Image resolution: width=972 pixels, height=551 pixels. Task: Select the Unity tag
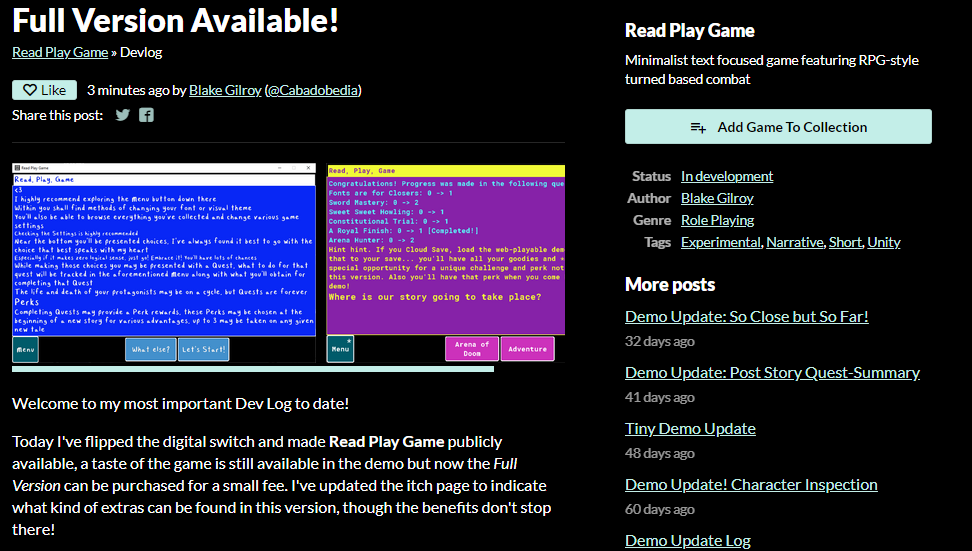[884, 242]
